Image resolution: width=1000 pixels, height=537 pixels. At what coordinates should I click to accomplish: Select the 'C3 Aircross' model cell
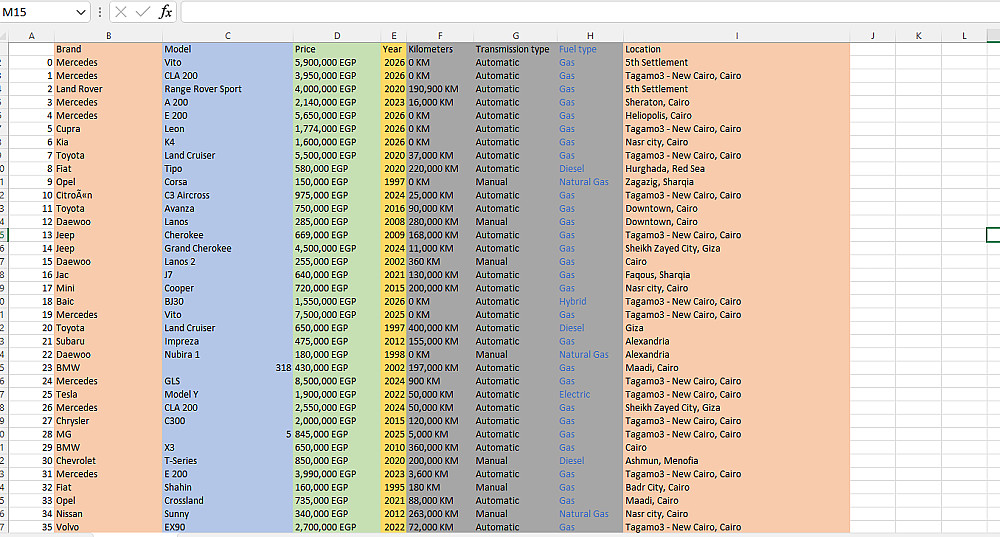(x=228, y=195)
